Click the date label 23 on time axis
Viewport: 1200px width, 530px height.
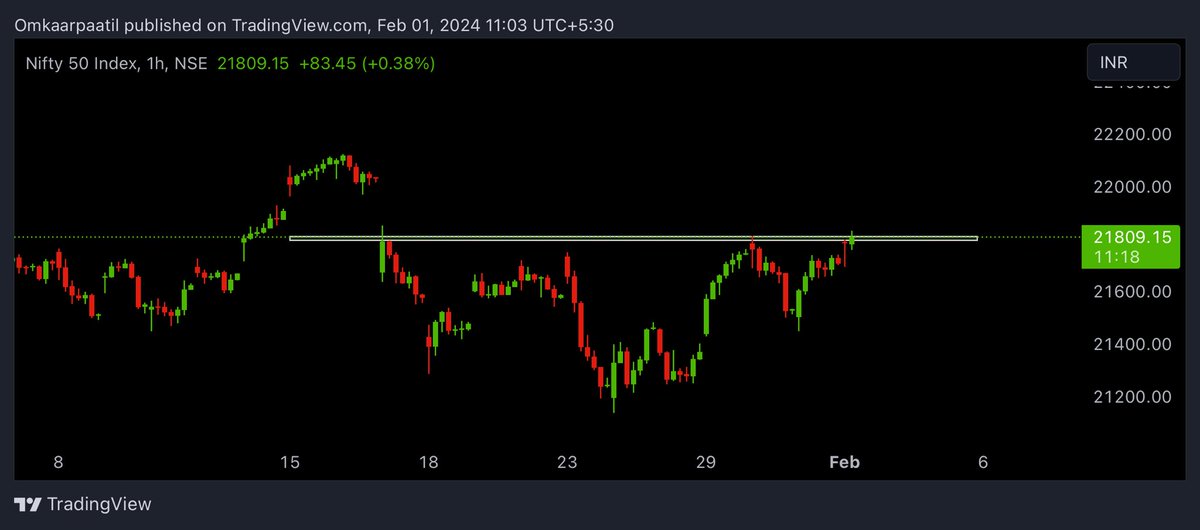click(567, 462)
